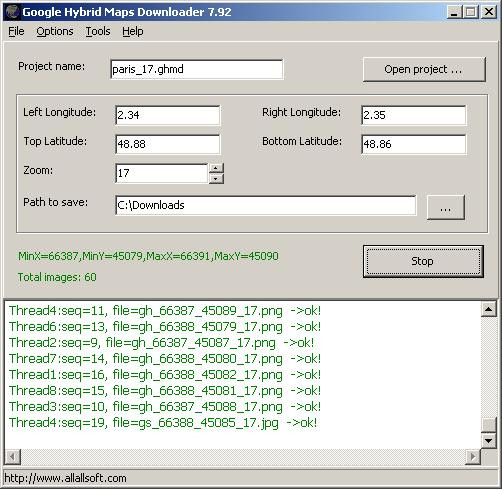Open the Tools menu
The height and width of the screenshot is (489, 502).
click(x=98, y=31)
